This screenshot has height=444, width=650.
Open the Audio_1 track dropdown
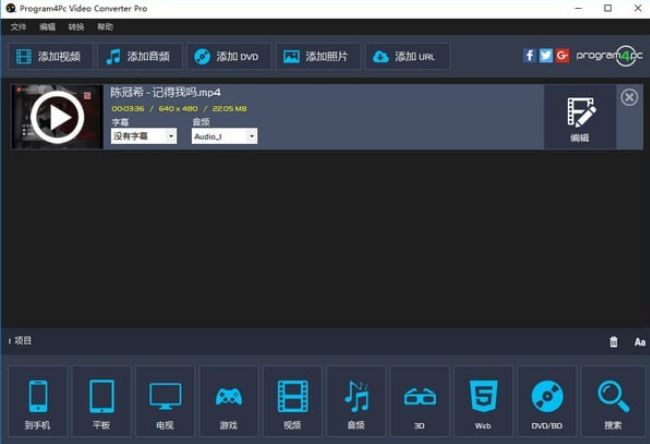[224, 136]
